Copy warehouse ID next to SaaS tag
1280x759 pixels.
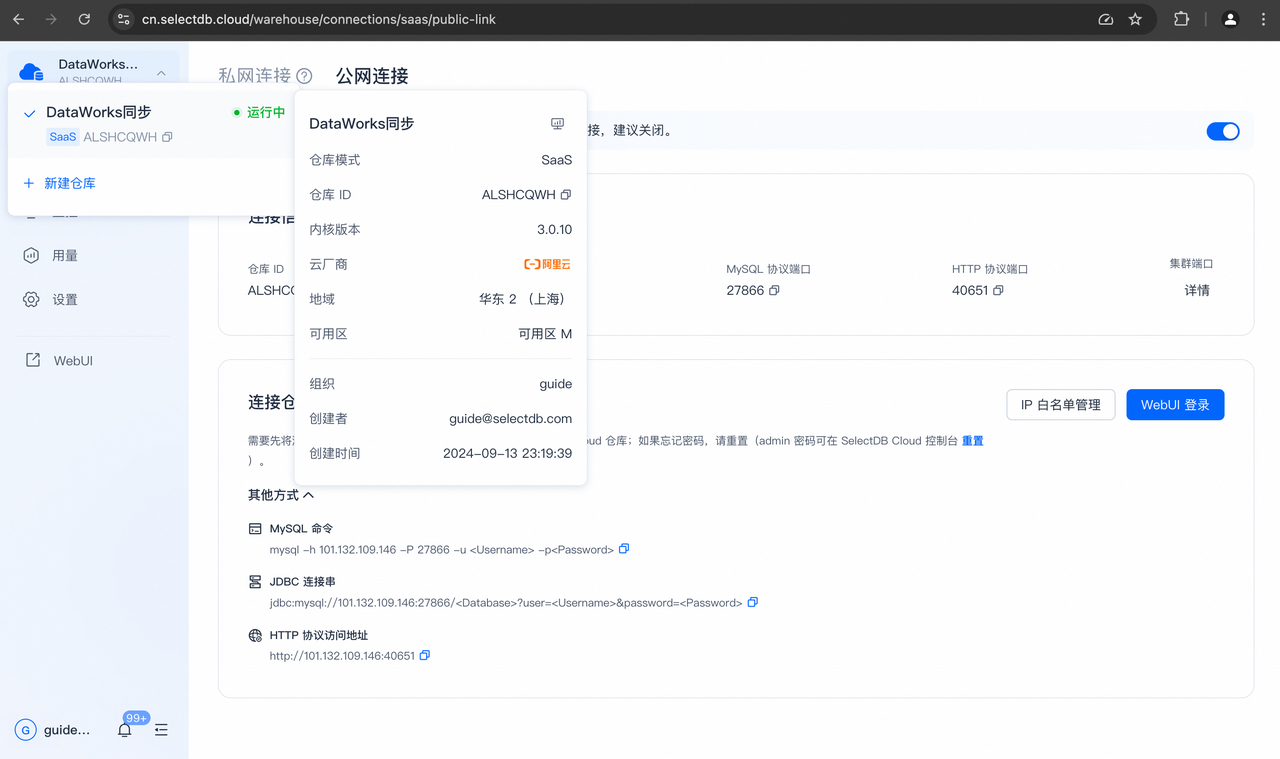click(167, 137)
